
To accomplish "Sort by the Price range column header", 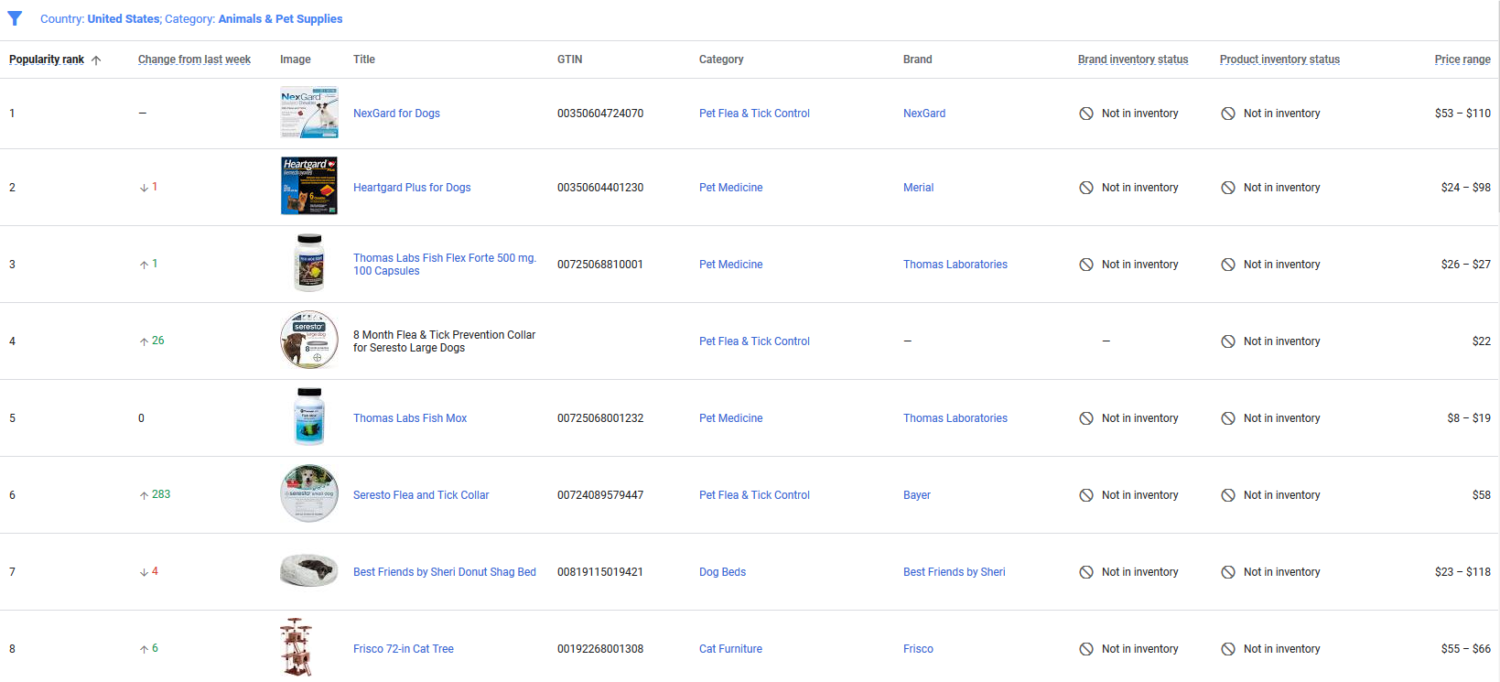I will point(1461,59).
